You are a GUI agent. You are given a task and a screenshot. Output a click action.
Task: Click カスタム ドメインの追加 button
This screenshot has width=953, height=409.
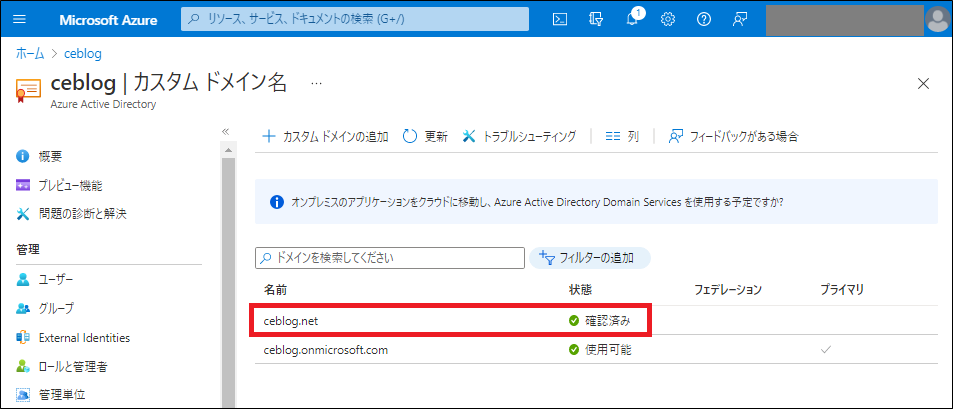[x=325, y=136]
